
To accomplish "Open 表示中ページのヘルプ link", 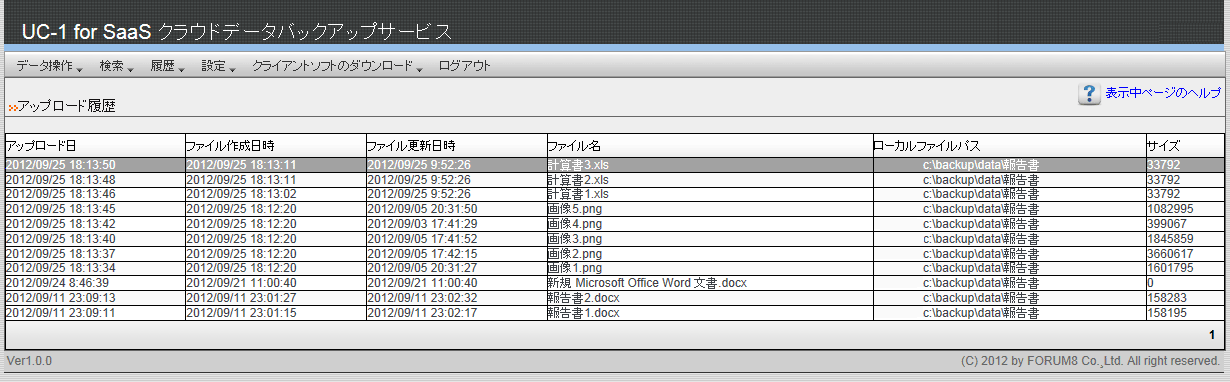I will pos(1163,93).
